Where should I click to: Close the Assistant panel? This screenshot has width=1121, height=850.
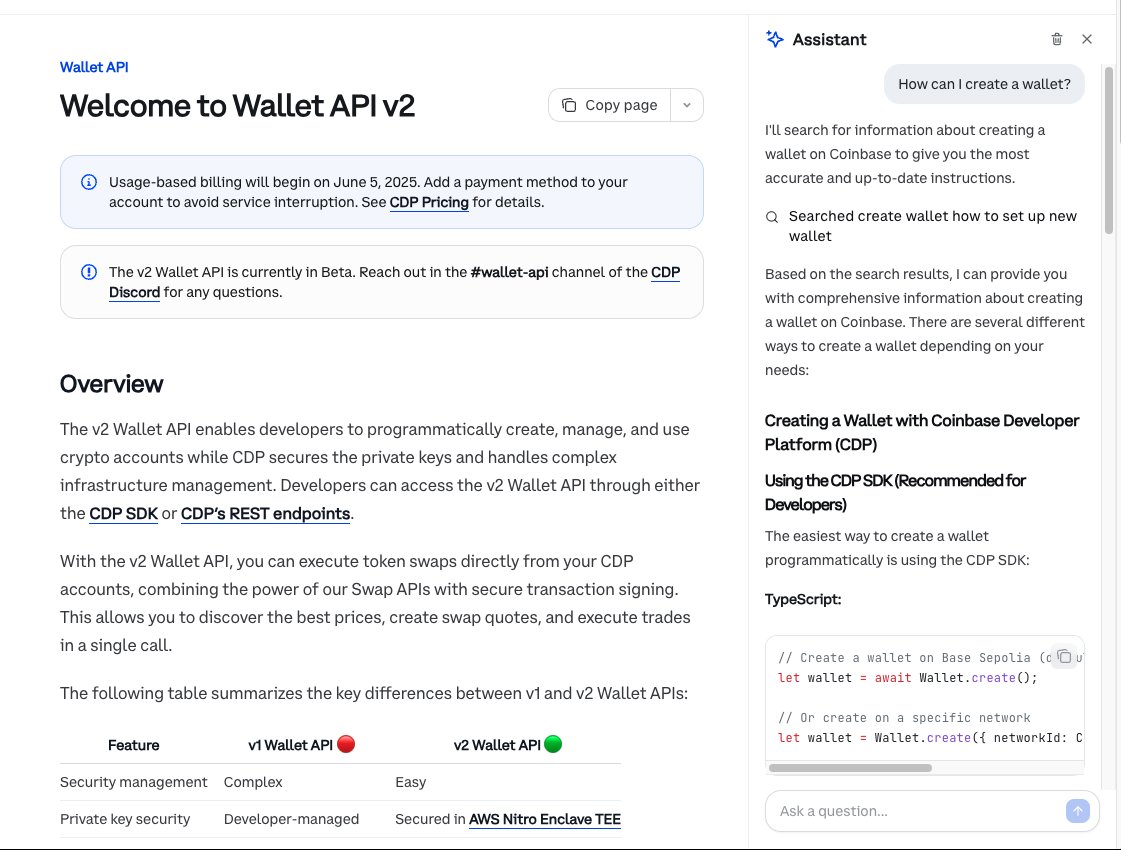click(1087, 39)
